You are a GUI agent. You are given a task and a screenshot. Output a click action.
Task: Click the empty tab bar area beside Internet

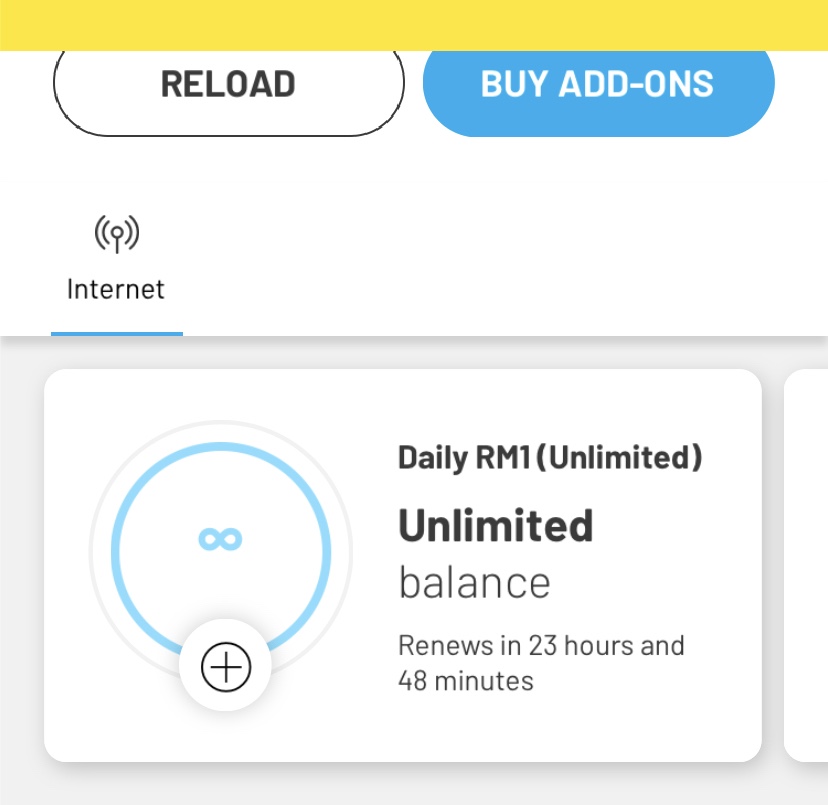[502, 259]
